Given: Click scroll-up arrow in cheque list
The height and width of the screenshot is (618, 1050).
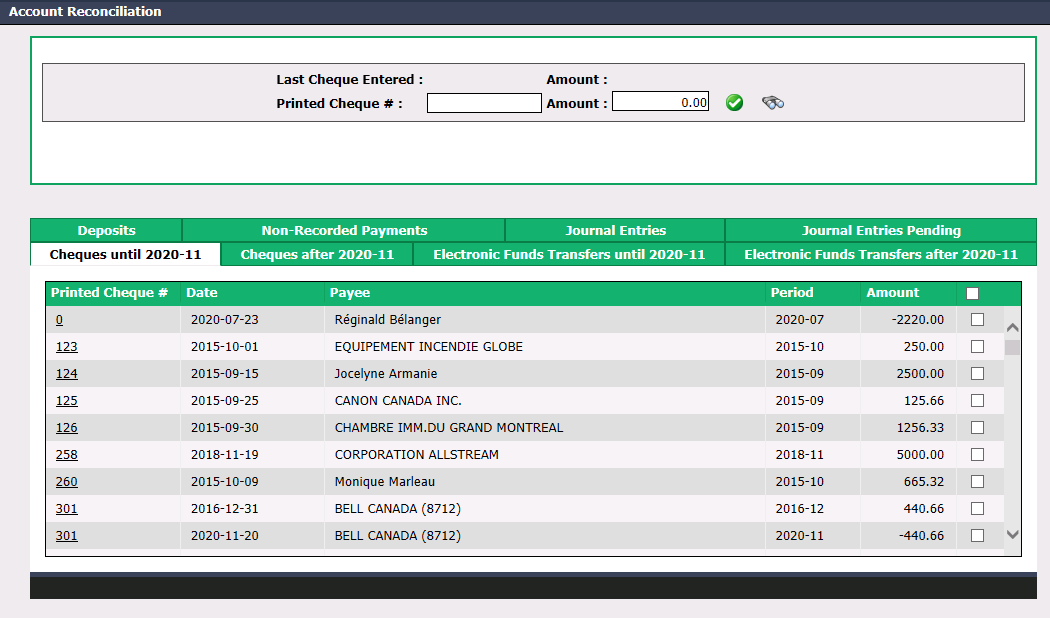Looking at the screenshot, I should point(1012,327).
